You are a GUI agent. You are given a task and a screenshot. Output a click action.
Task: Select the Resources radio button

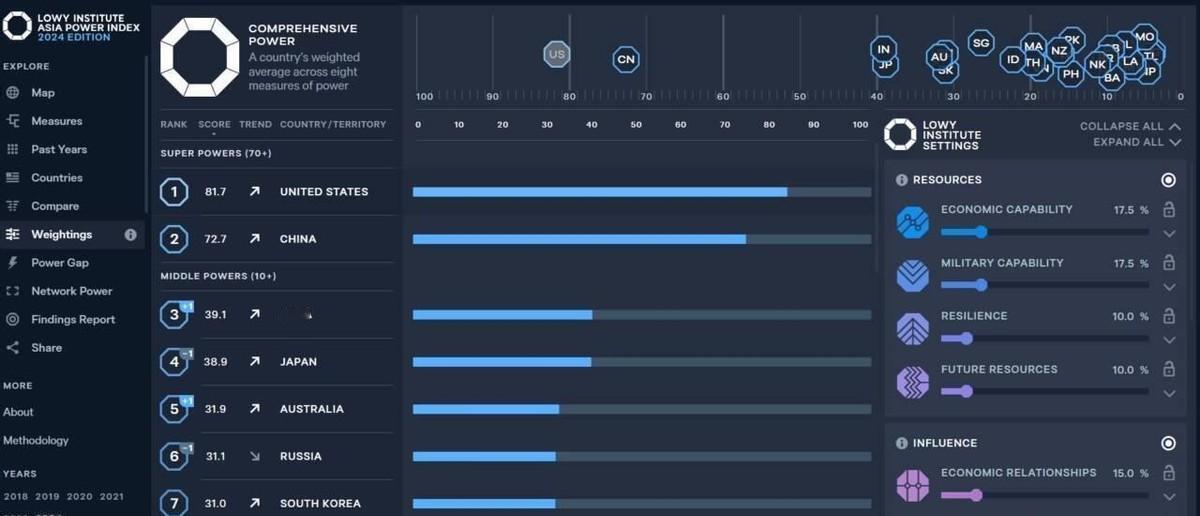click(x=1168, y=180)
